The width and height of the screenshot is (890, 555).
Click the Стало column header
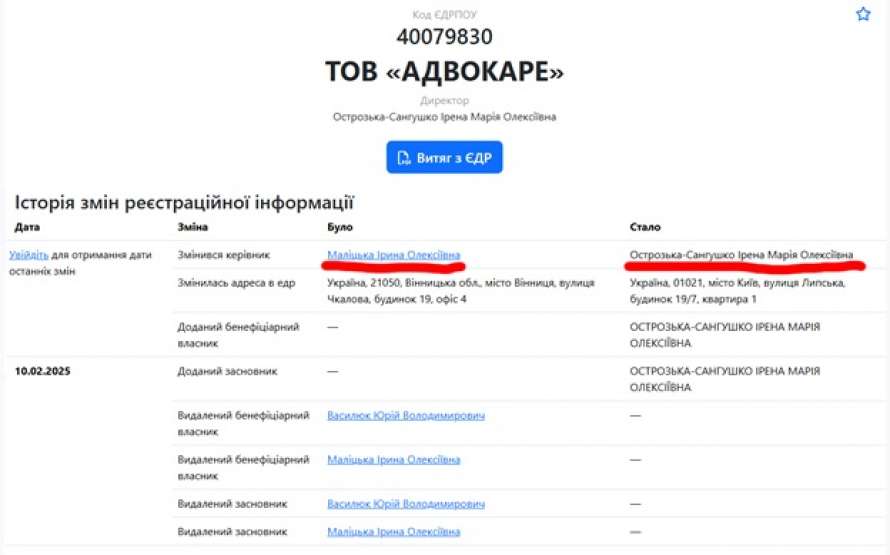click(x=645, y=227)
